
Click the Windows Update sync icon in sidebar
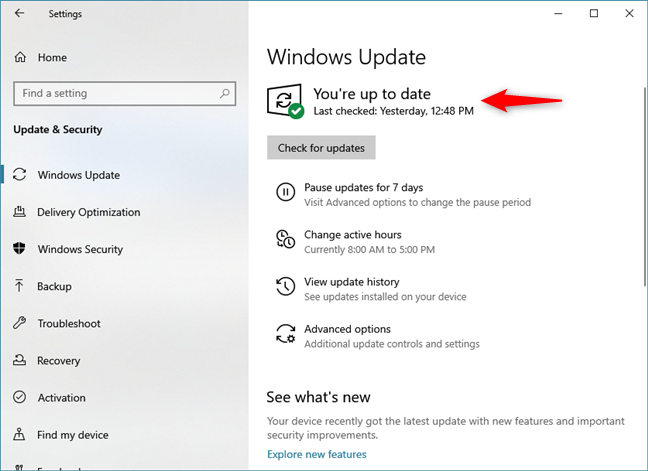(x=19, y=174)
